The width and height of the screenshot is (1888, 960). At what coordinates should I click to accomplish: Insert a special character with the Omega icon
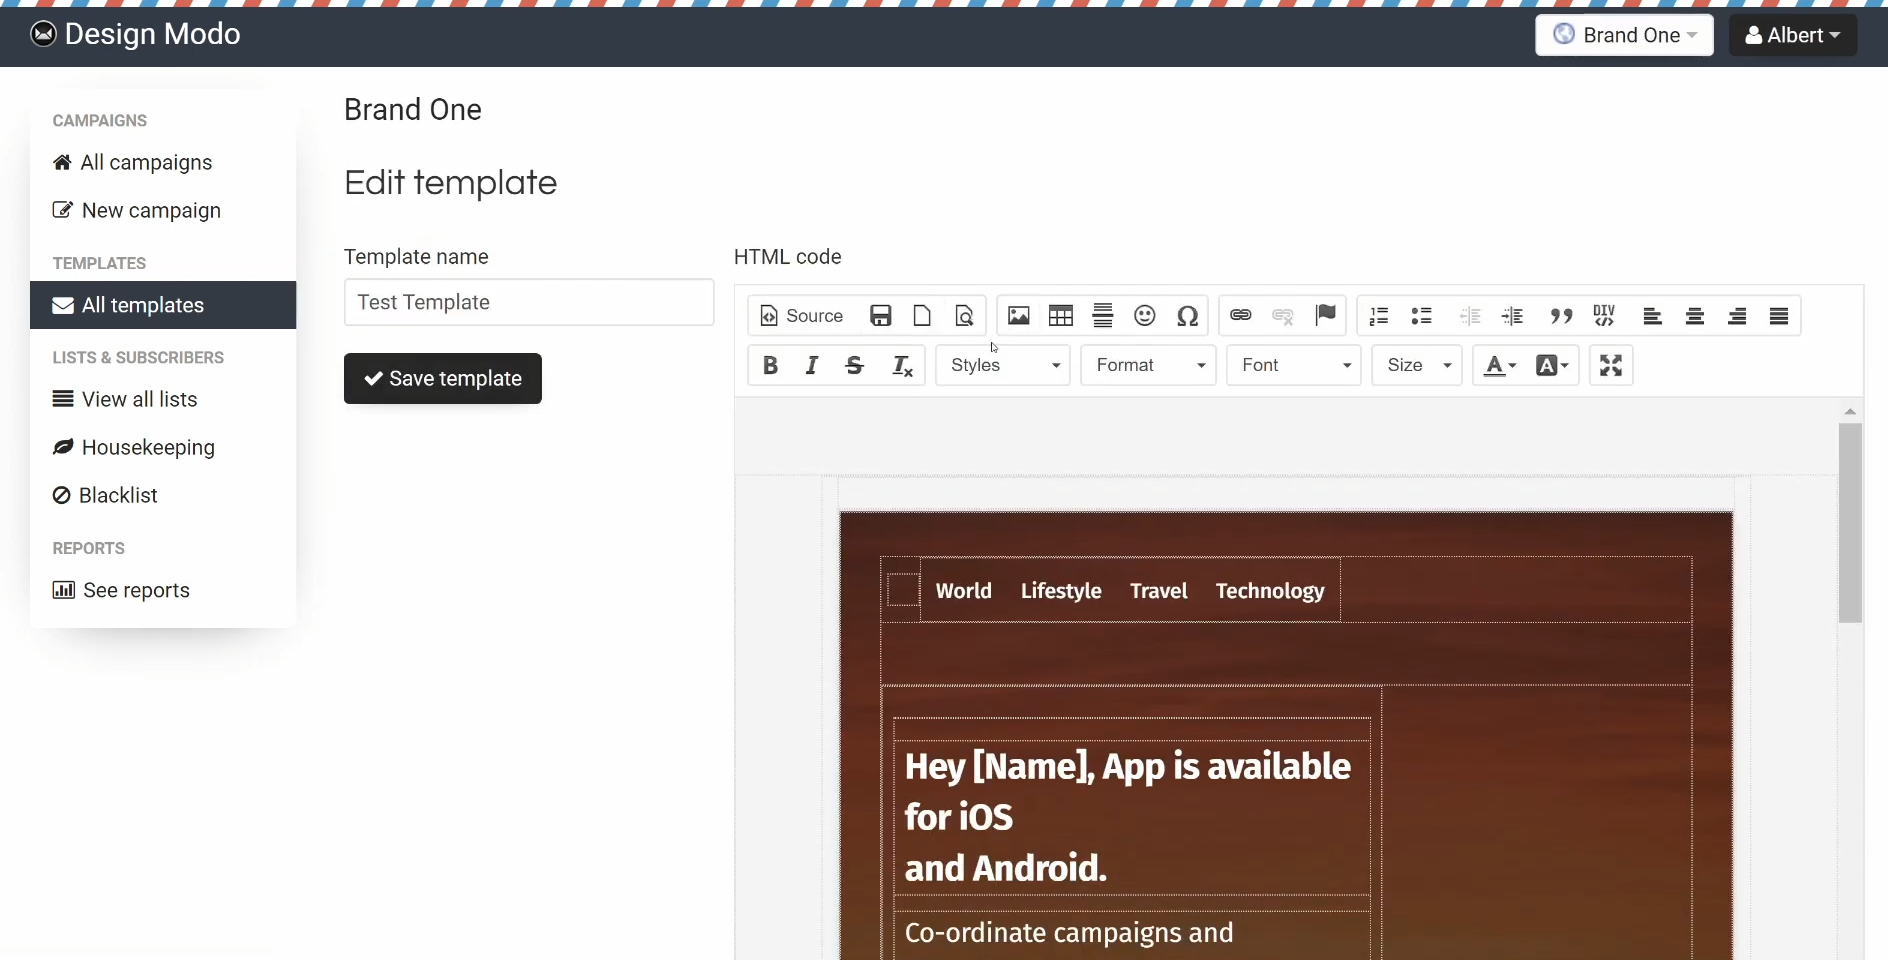1187,316
